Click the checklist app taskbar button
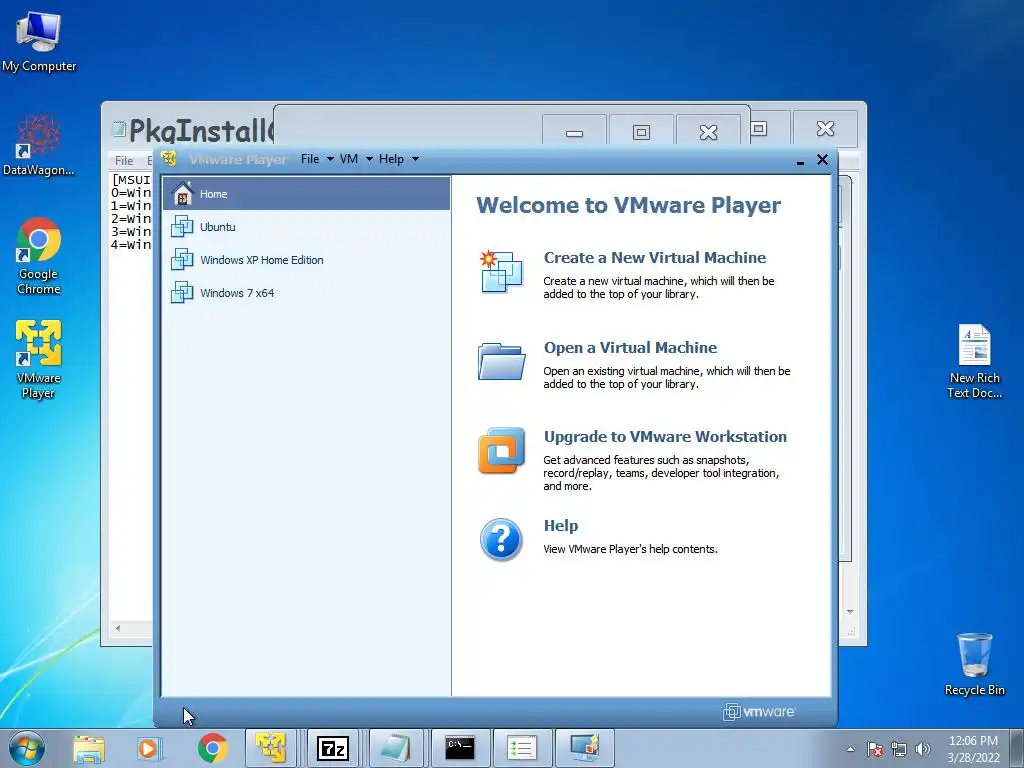 point(521,748)
